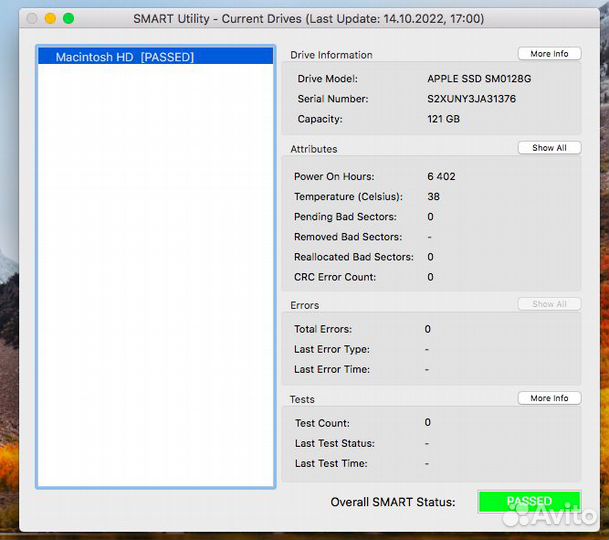Click the Last Error Type label
The image size is (609, 540).
pos(332,350)
